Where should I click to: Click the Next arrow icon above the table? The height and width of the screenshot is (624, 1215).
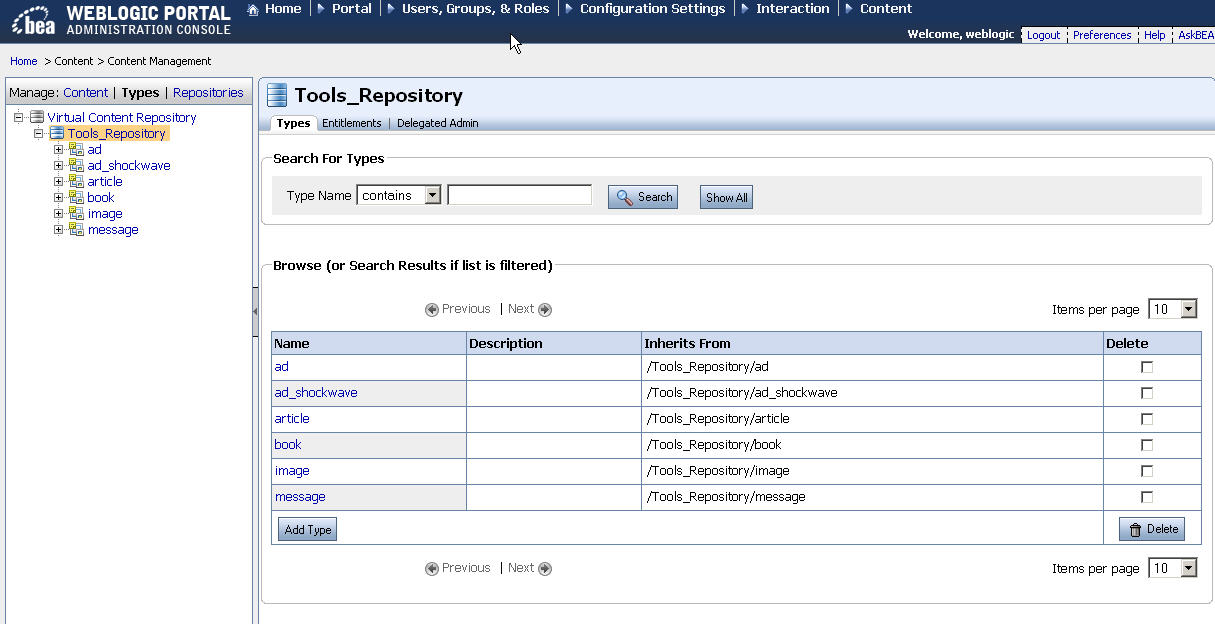click(545, 309)
